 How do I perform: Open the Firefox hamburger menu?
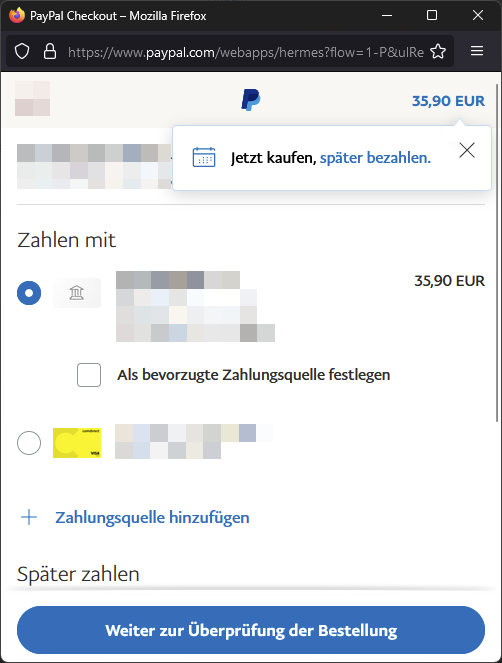[x=477, y=51]
